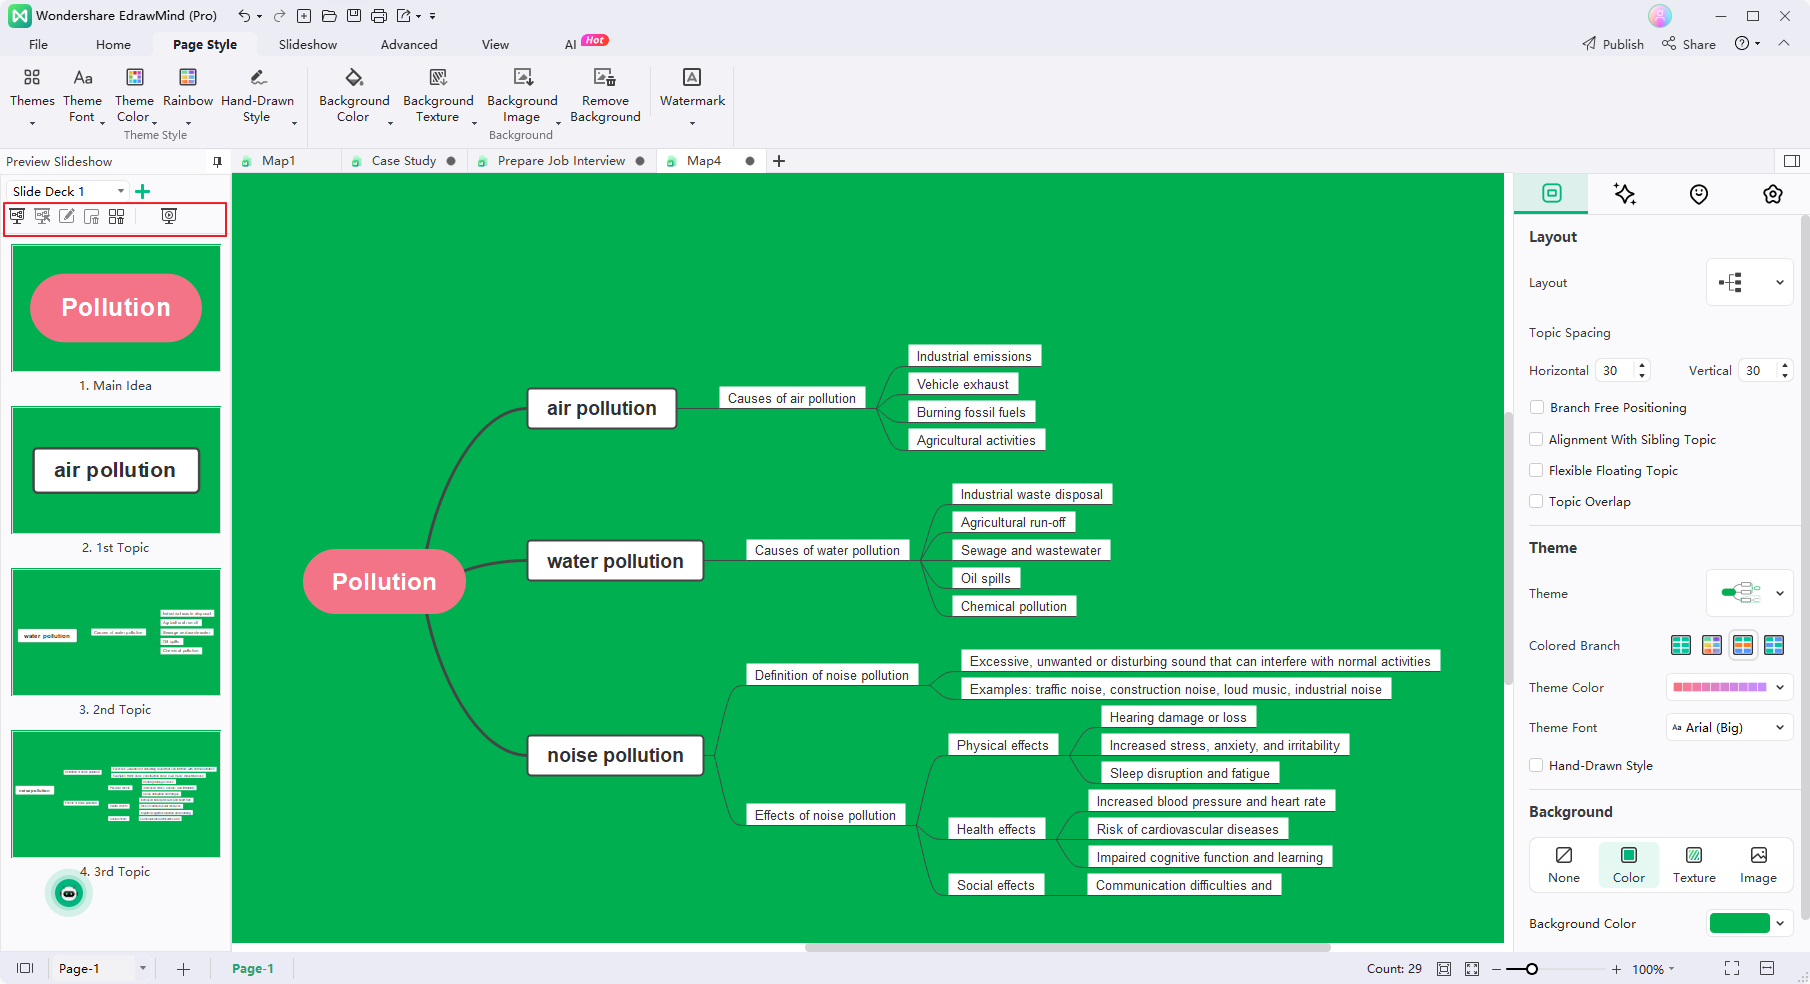
Task: Switch to the Slideshow ribbon tab
Action: tap(307, 44)
